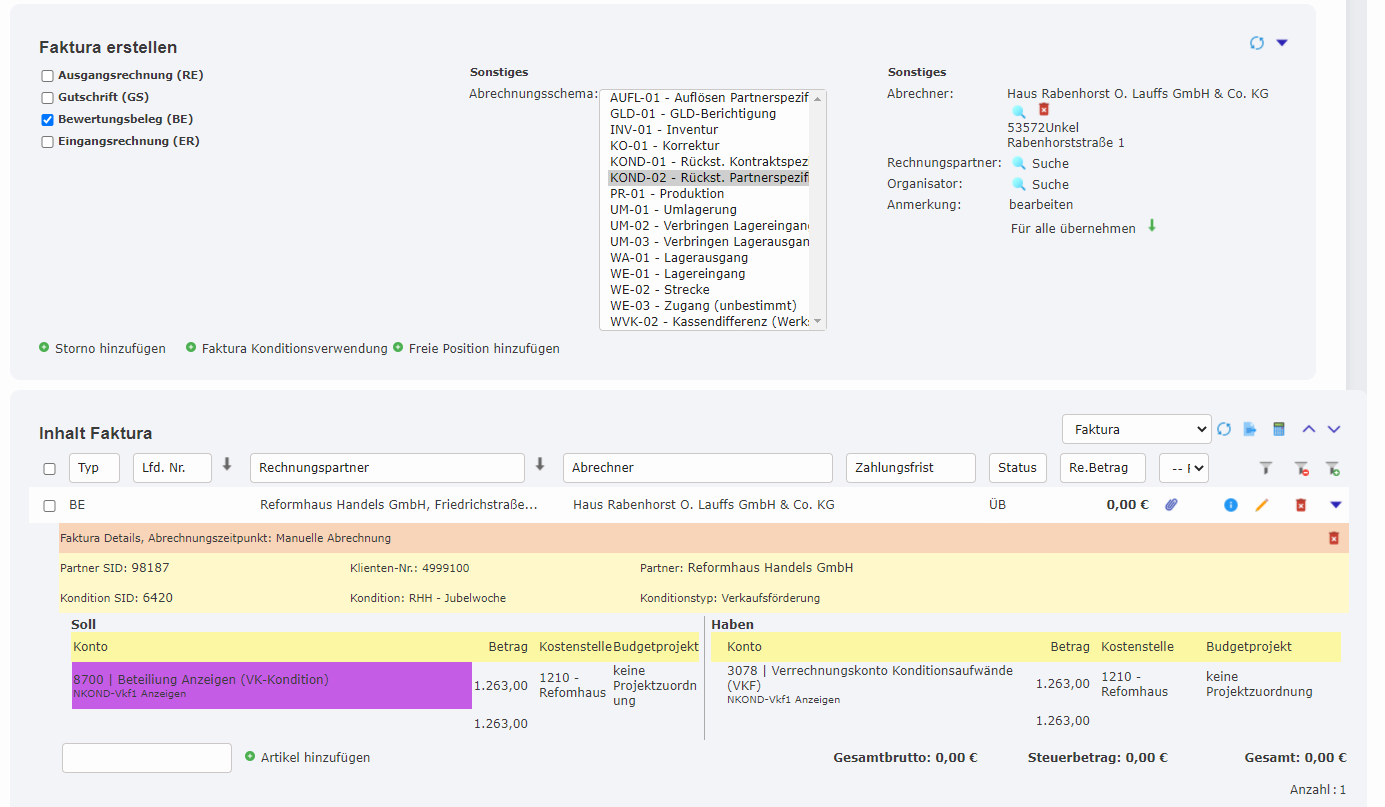Click Storno hinzufügen
This screenshot has height=807, width=1385.
coord(110,348)
